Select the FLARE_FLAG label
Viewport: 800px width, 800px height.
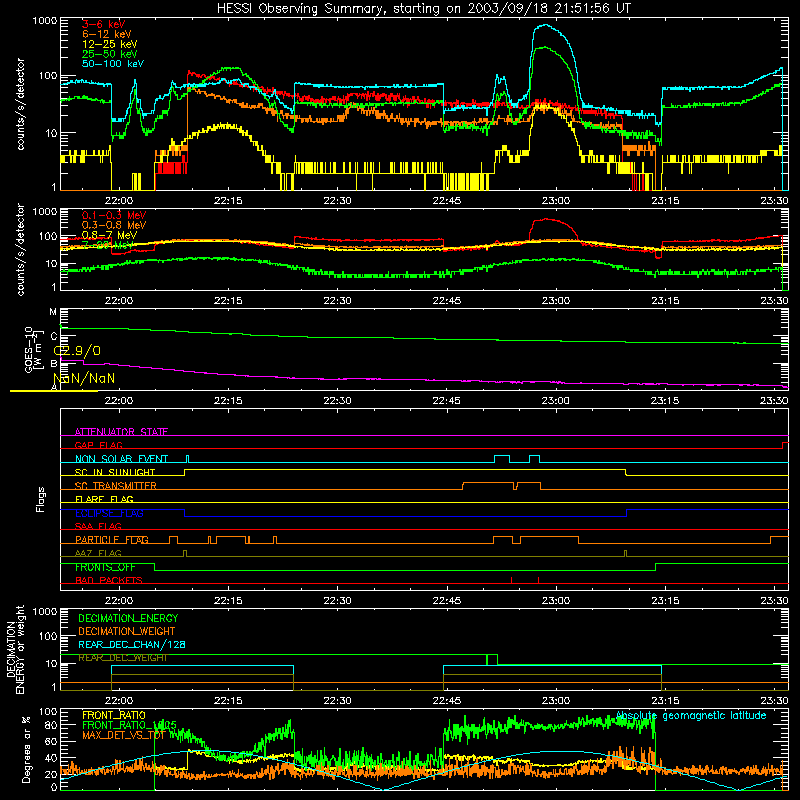tap(104, 499)
